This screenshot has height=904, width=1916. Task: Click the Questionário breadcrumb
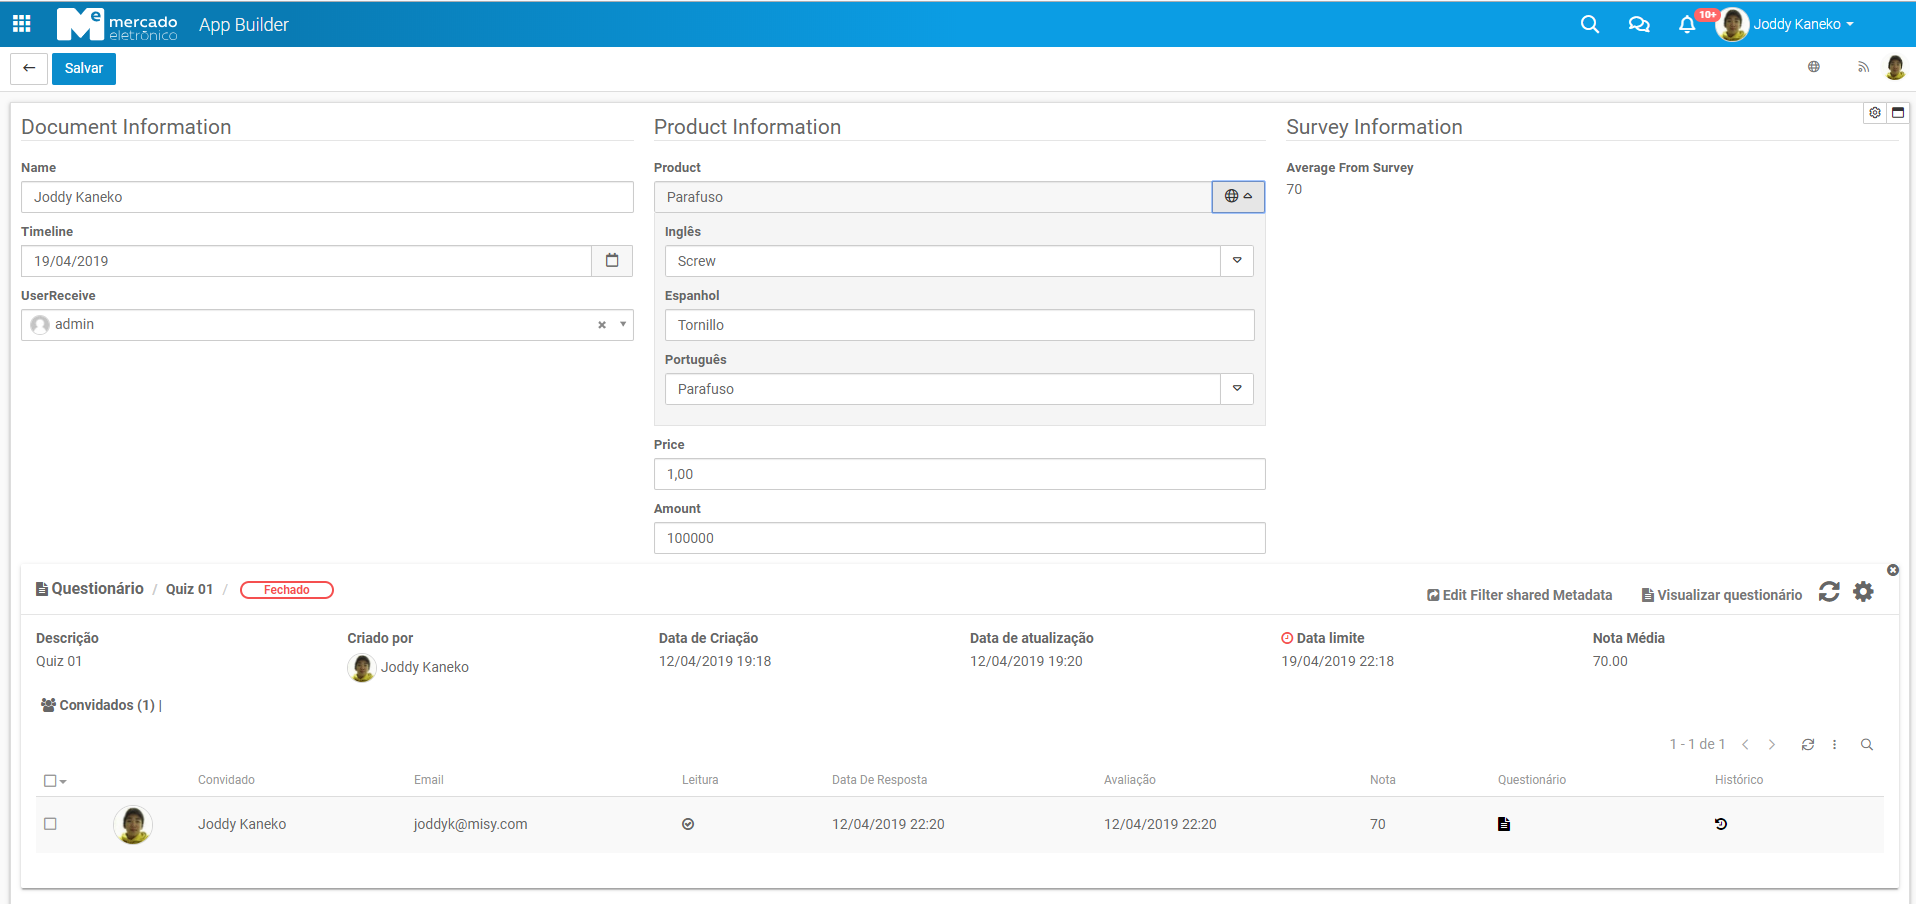click(x=97, y=589)
